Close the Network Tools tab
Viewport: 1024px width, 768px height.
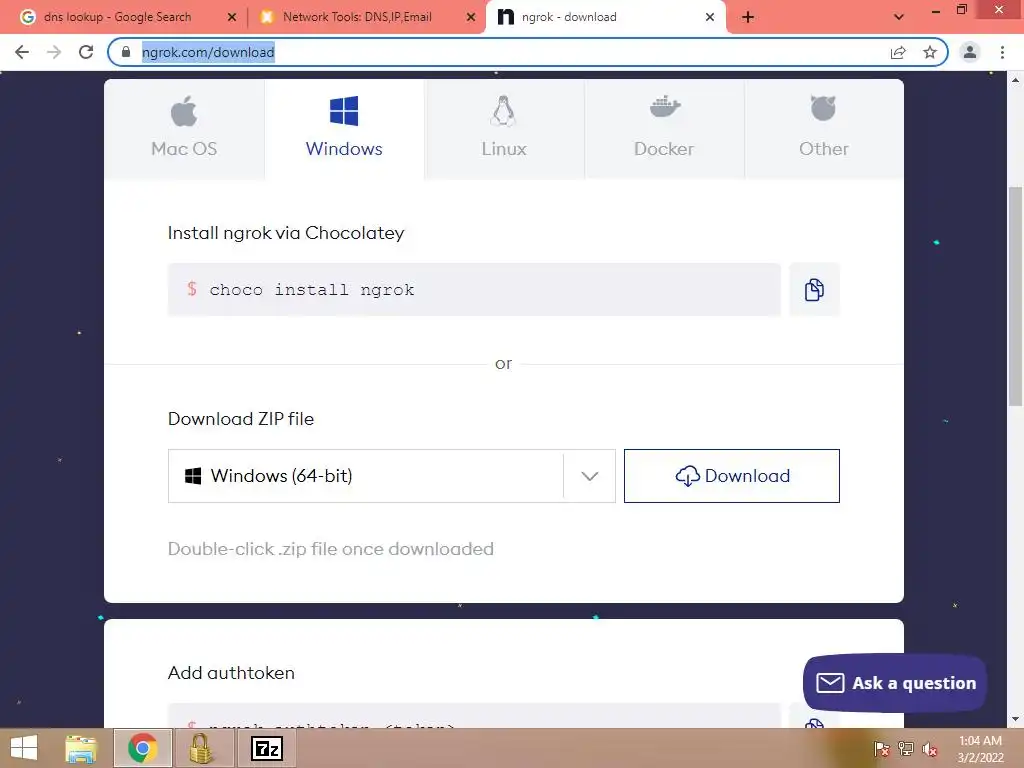[471, 17]
